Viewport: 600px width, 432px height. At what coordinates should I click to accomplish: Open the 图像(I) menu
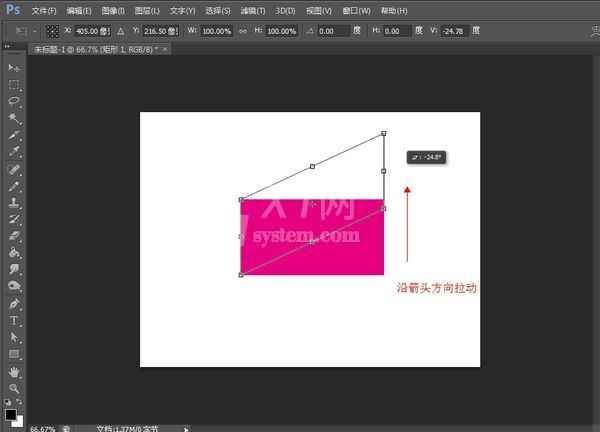tap(113, 11)
